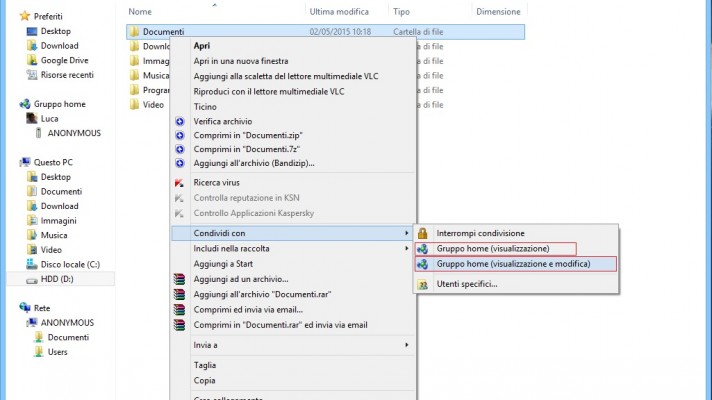This screenshot has width=712, height=400.
Task: Select Riproduci con il lettore multimediale VLC
Action: click(269, 91)
